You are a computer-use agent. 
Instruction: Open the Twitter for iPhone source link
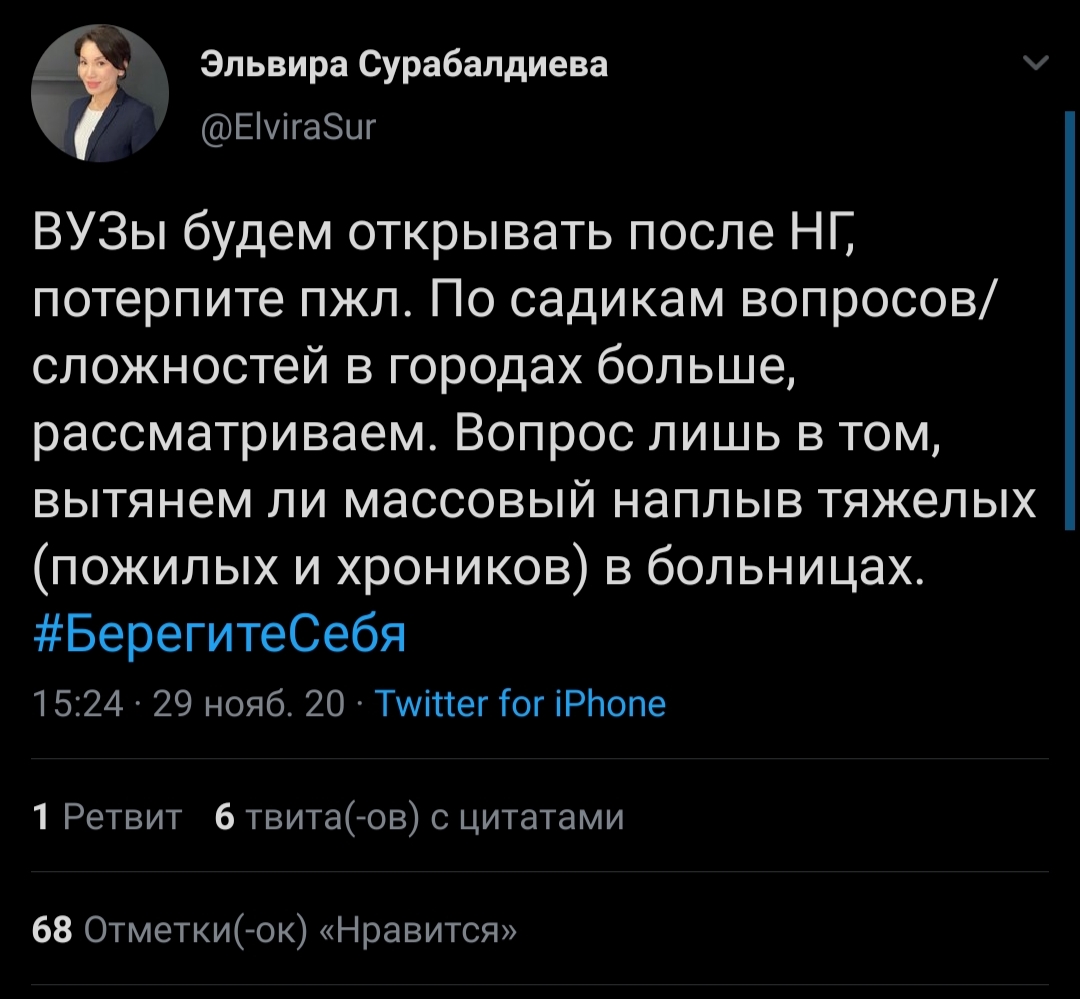coord(520,704)
